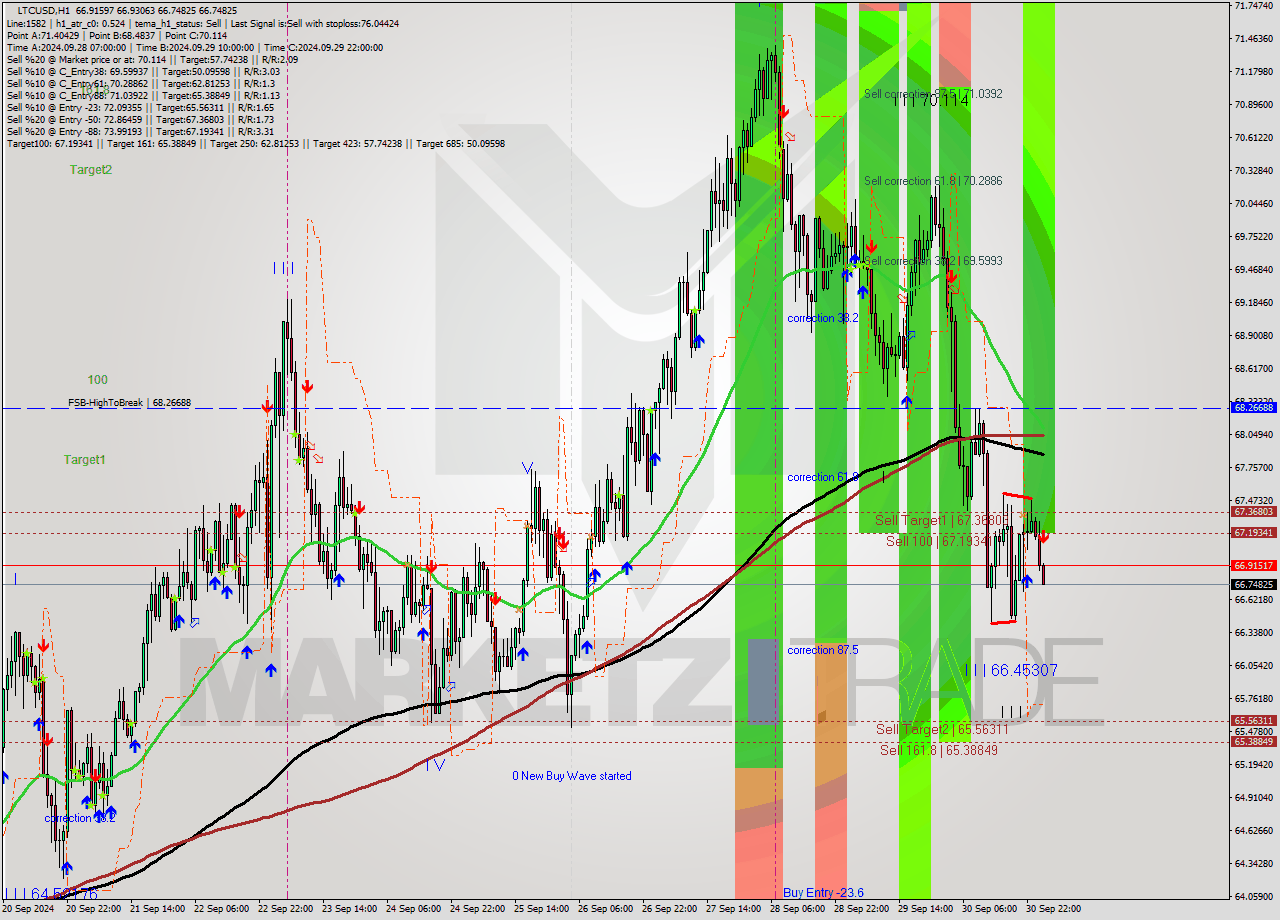Click the '0 New Buy Wave started' label
Viewport: 1280px width, 920px height.
572,776
